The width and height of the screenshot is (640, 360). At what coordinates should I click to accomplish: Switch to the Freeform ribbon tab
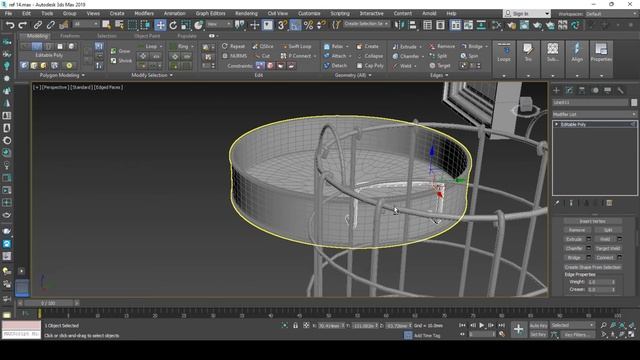(70, 36)
